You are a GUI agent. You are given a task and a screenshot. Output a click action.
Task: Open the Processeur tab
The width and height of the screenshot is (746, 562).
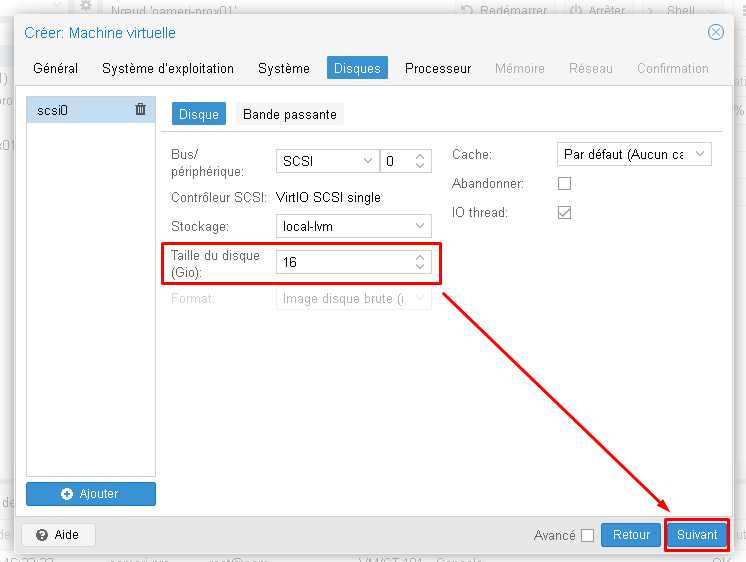438,68
